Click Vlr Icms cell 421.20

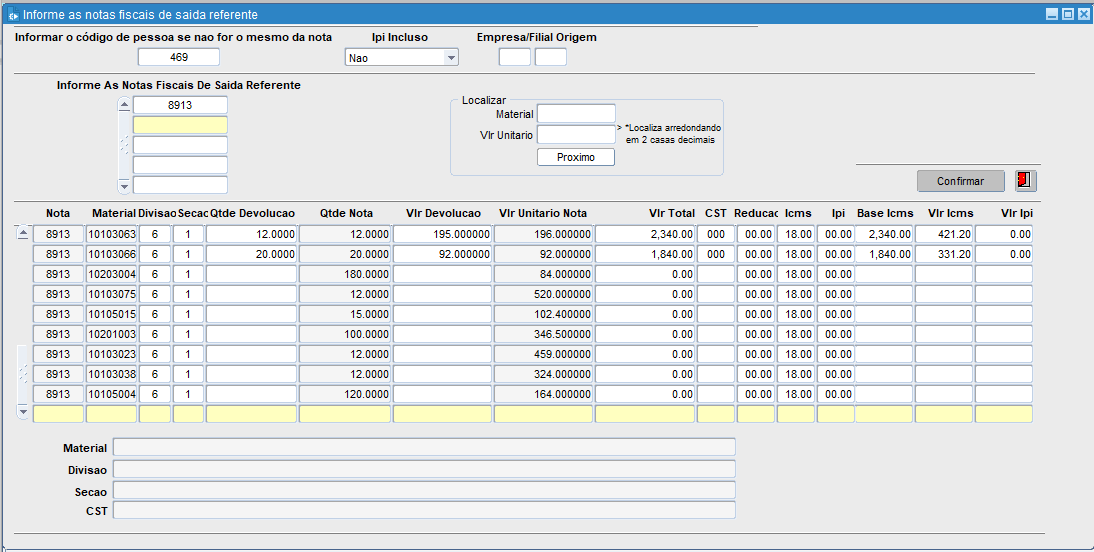[x=944, y=234]
